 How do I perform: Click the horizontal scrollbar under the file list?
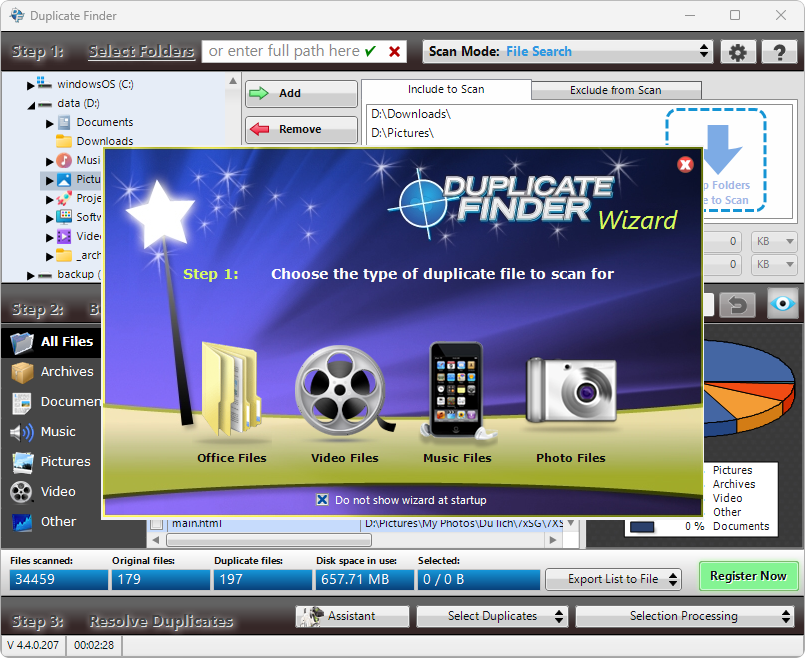269,540
